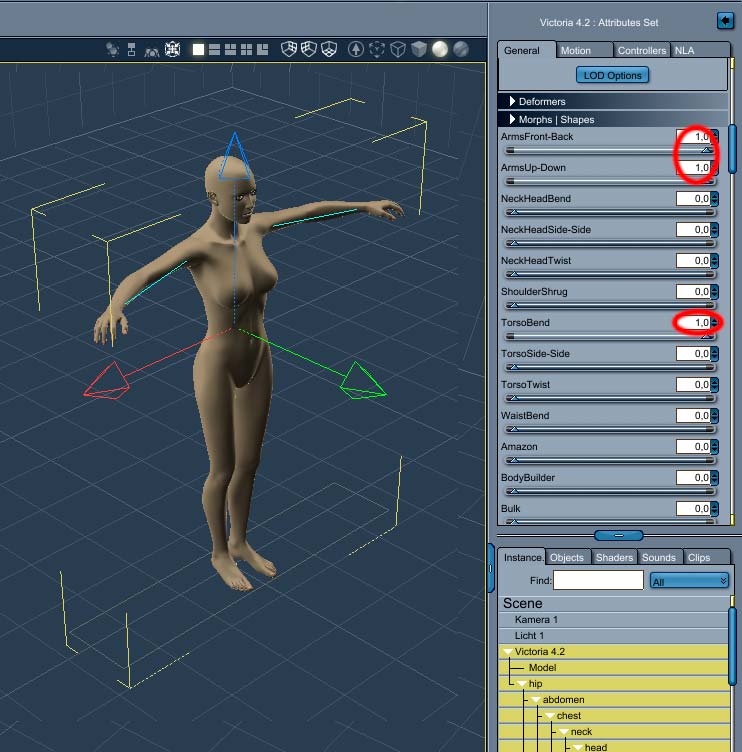Image resolution: width=742 pixels, height=752 pixels.
Task: Toggle the first working plane cube icon
Action: click(x=289, y=49)
